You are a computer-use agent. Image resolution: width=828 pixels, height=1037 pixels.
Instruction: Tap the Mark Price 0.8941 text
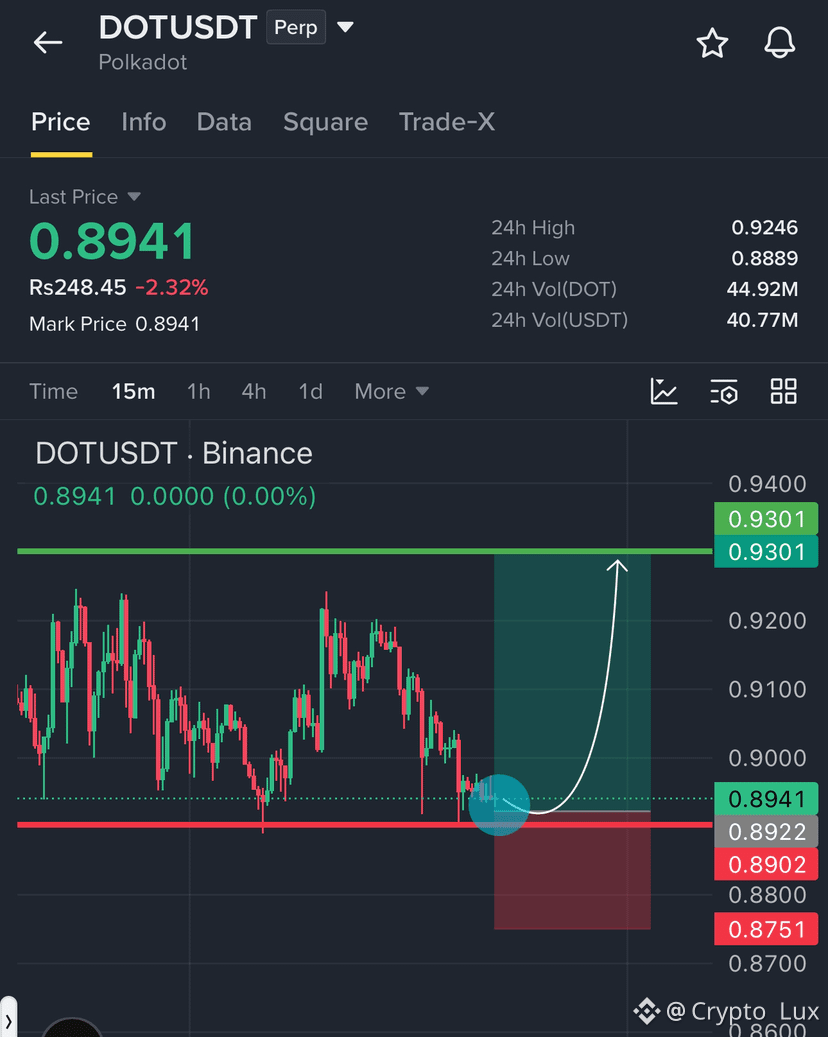(114, 324)
